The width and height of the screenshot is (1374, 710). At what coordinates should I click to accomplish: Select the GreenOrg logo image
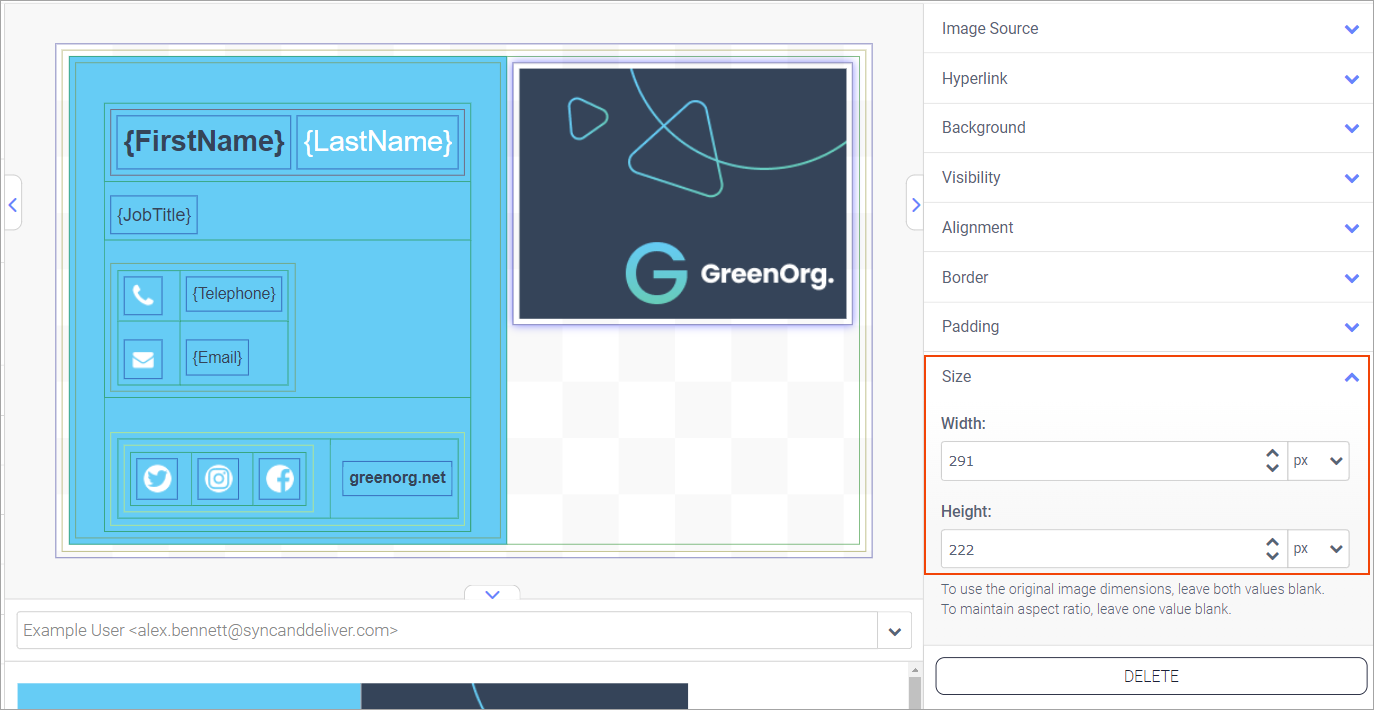pyautogui.click(x=682, y=193)
